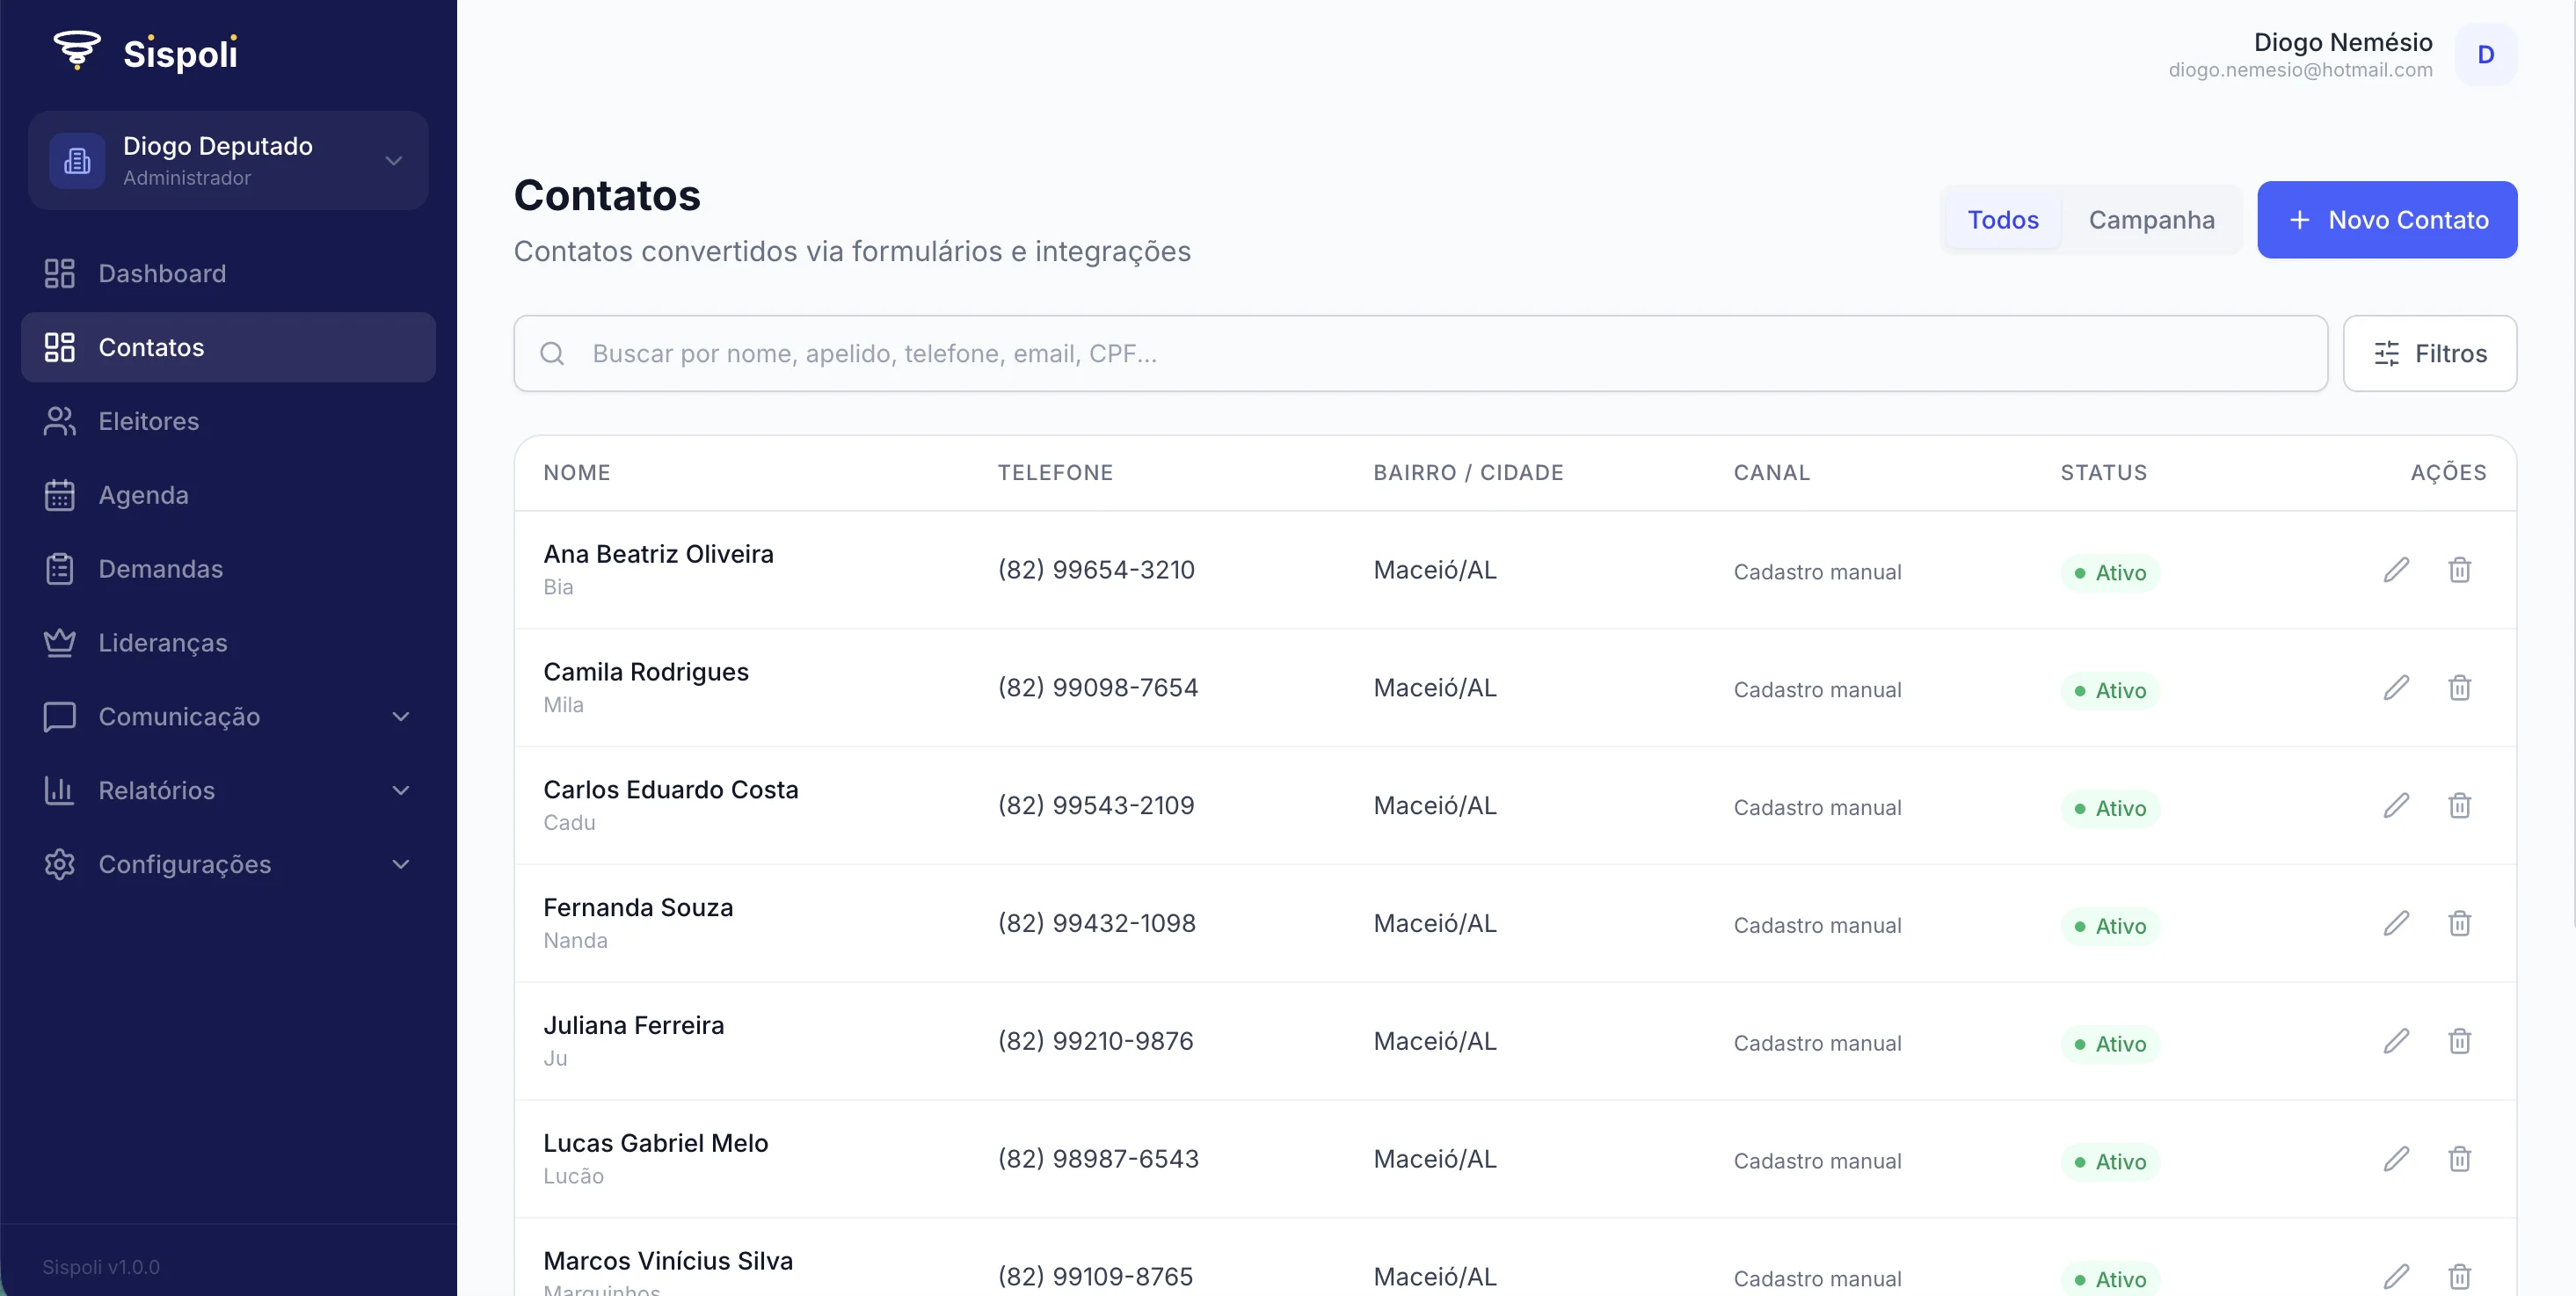Delete Marcos Vinícius Silva with the trash icon
This screenshot has width=2576, height=1296.
2459,1277
